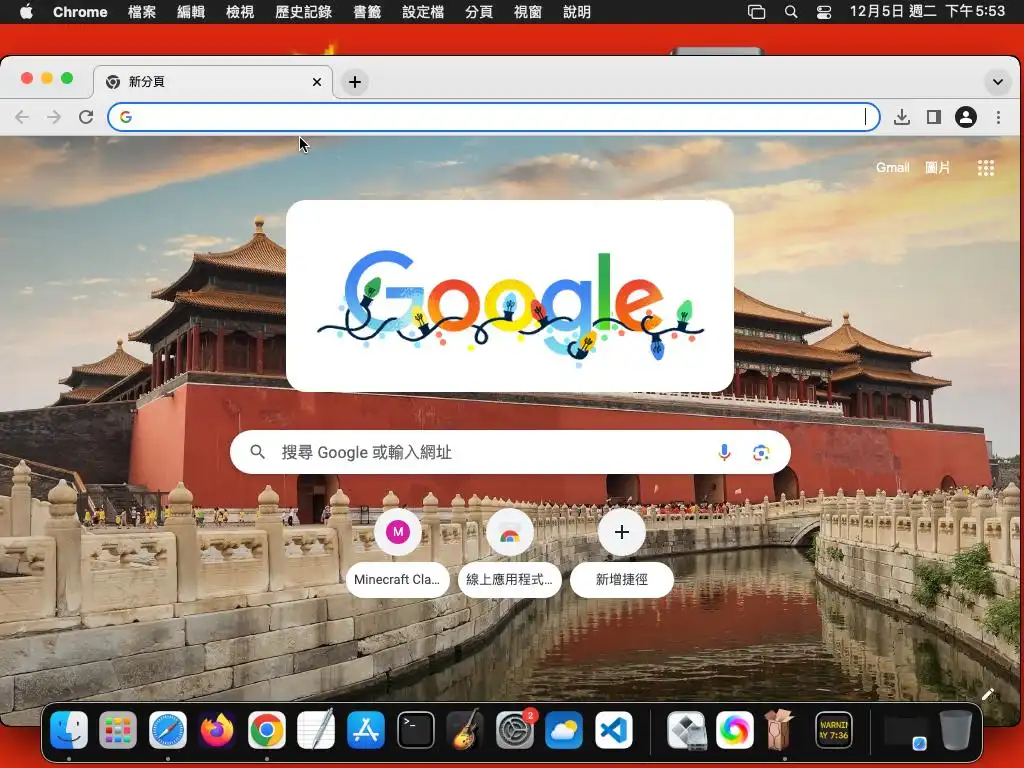The width and height of the screenshot is (1024, 768).
Task: Click 新增捷徑 add shortcut button
Action: [622, 554]
